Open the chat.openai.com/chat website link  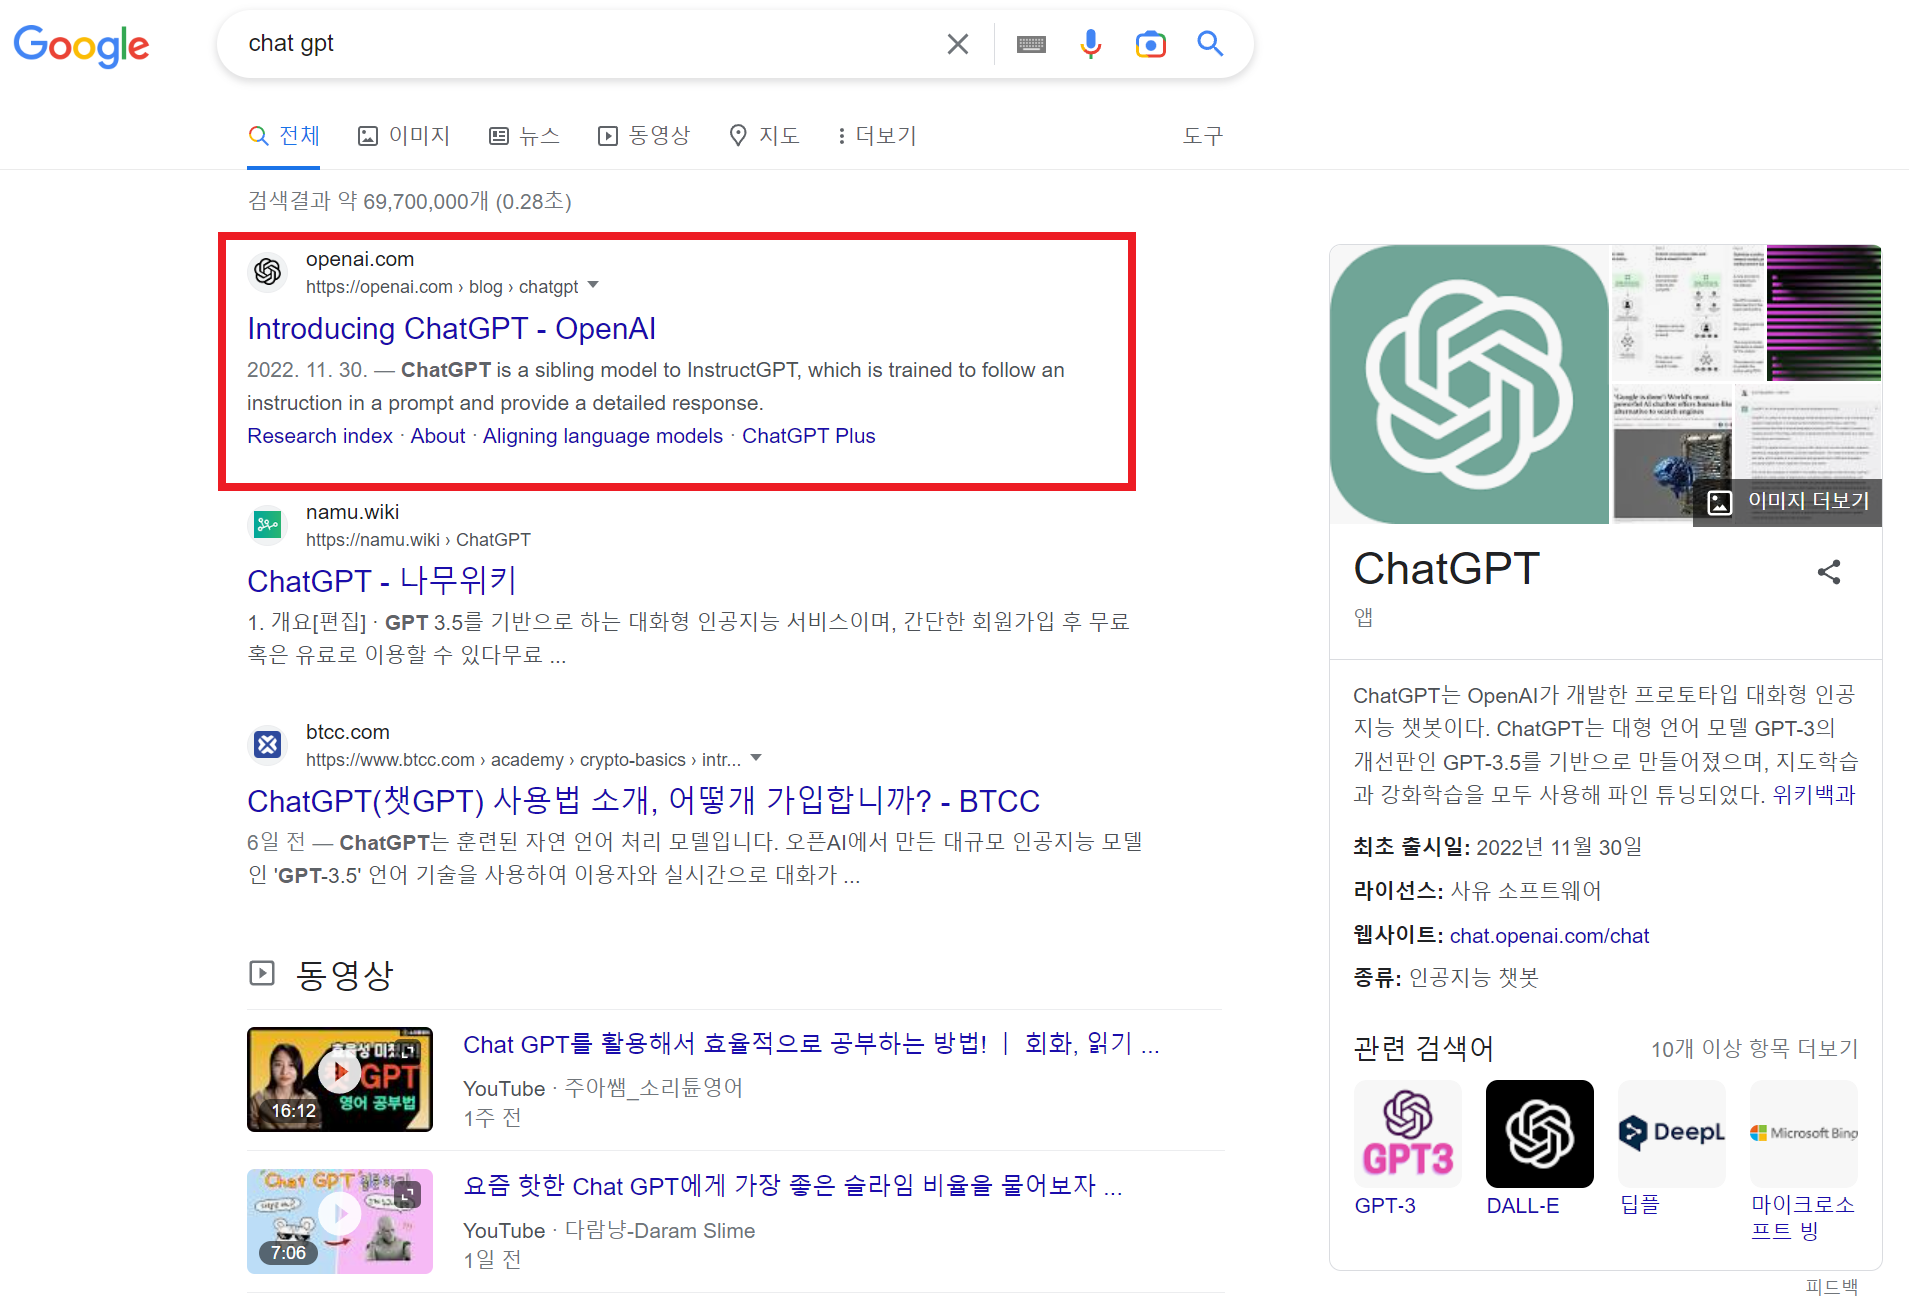point(1549,936)
